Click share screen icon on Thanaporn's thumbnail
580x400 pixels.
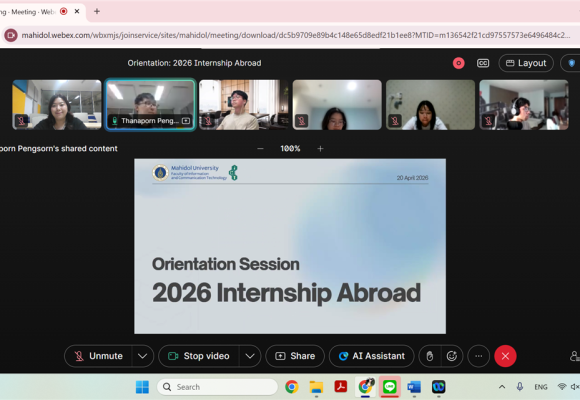point(186,121)
